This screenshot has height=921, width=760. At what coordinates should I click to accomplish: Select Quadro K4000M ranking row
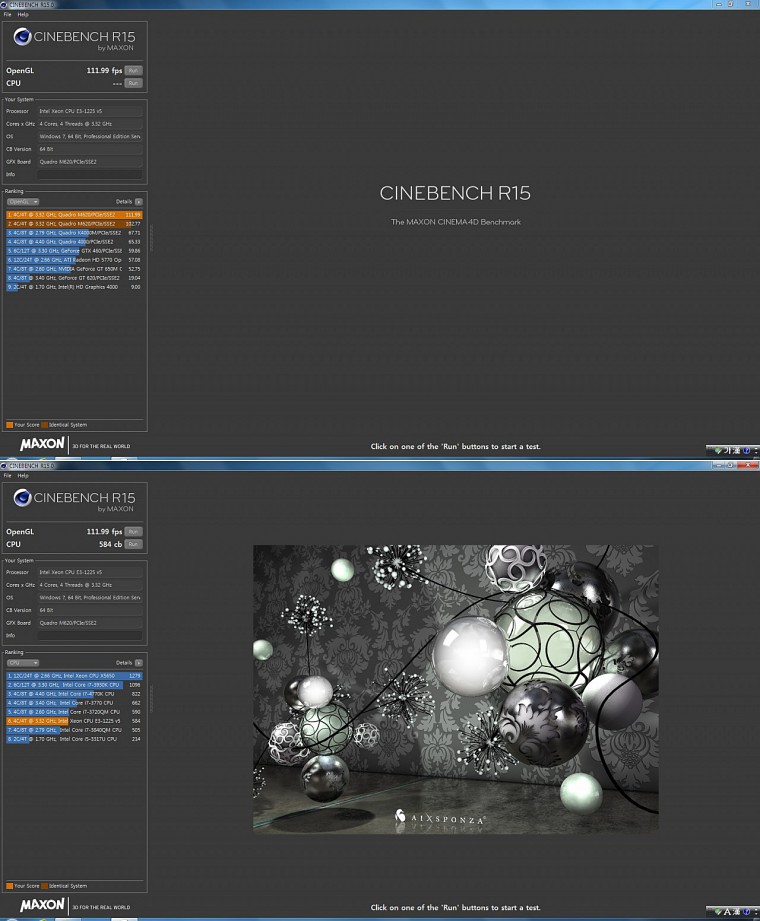pyautogui.click(x=74, y=233)
